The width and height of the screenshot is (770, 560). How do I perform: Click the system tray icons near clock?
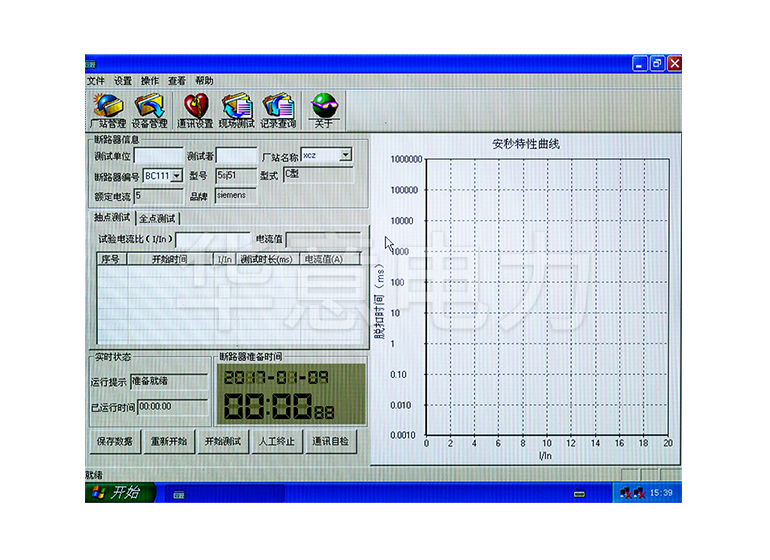629,493
